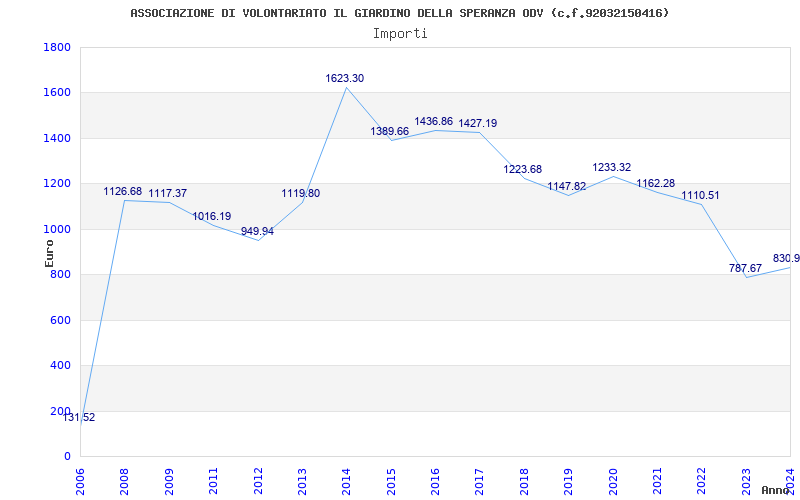
Task: Click the 600 tick on the y-axis
Action: coord(60,320)
